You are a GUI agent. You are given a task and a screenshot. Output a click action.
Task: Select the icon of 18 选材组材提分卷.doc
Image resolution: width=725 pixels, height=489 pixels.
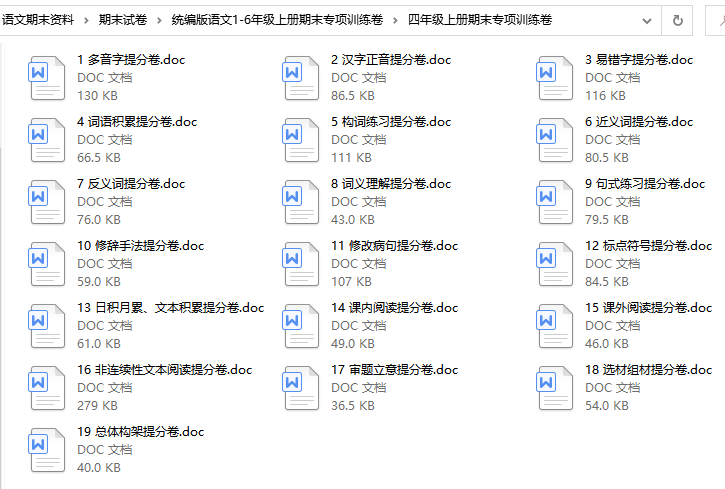click(554, 387)
